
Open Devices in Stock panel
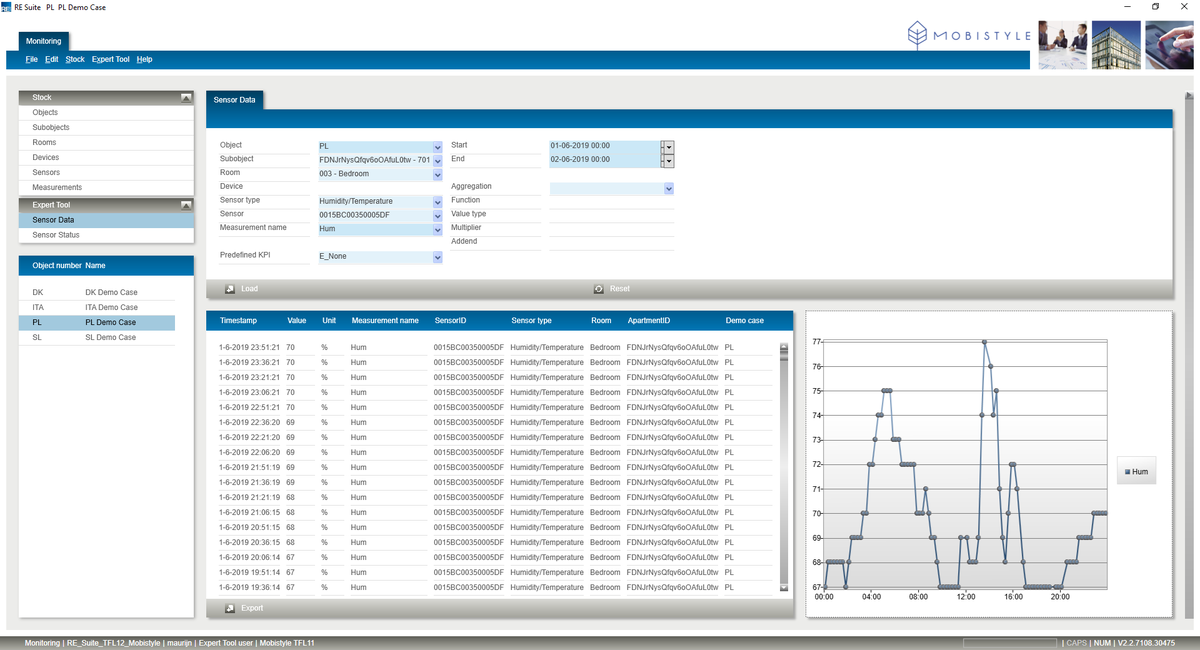[x=106, y=158]
